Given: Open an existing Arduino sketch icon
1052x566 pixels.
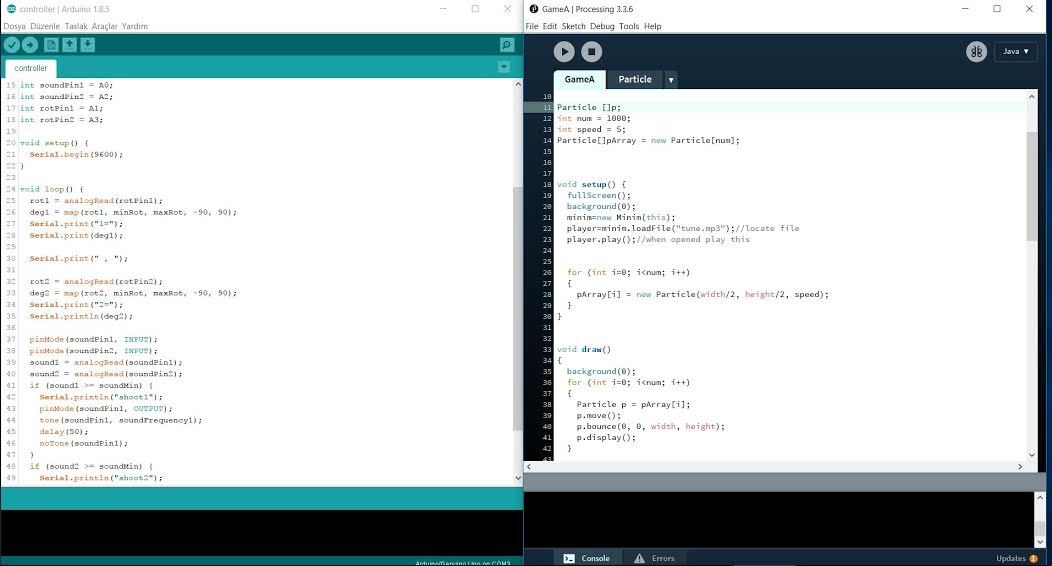Looking at the screenshot, I should (70, 45).
